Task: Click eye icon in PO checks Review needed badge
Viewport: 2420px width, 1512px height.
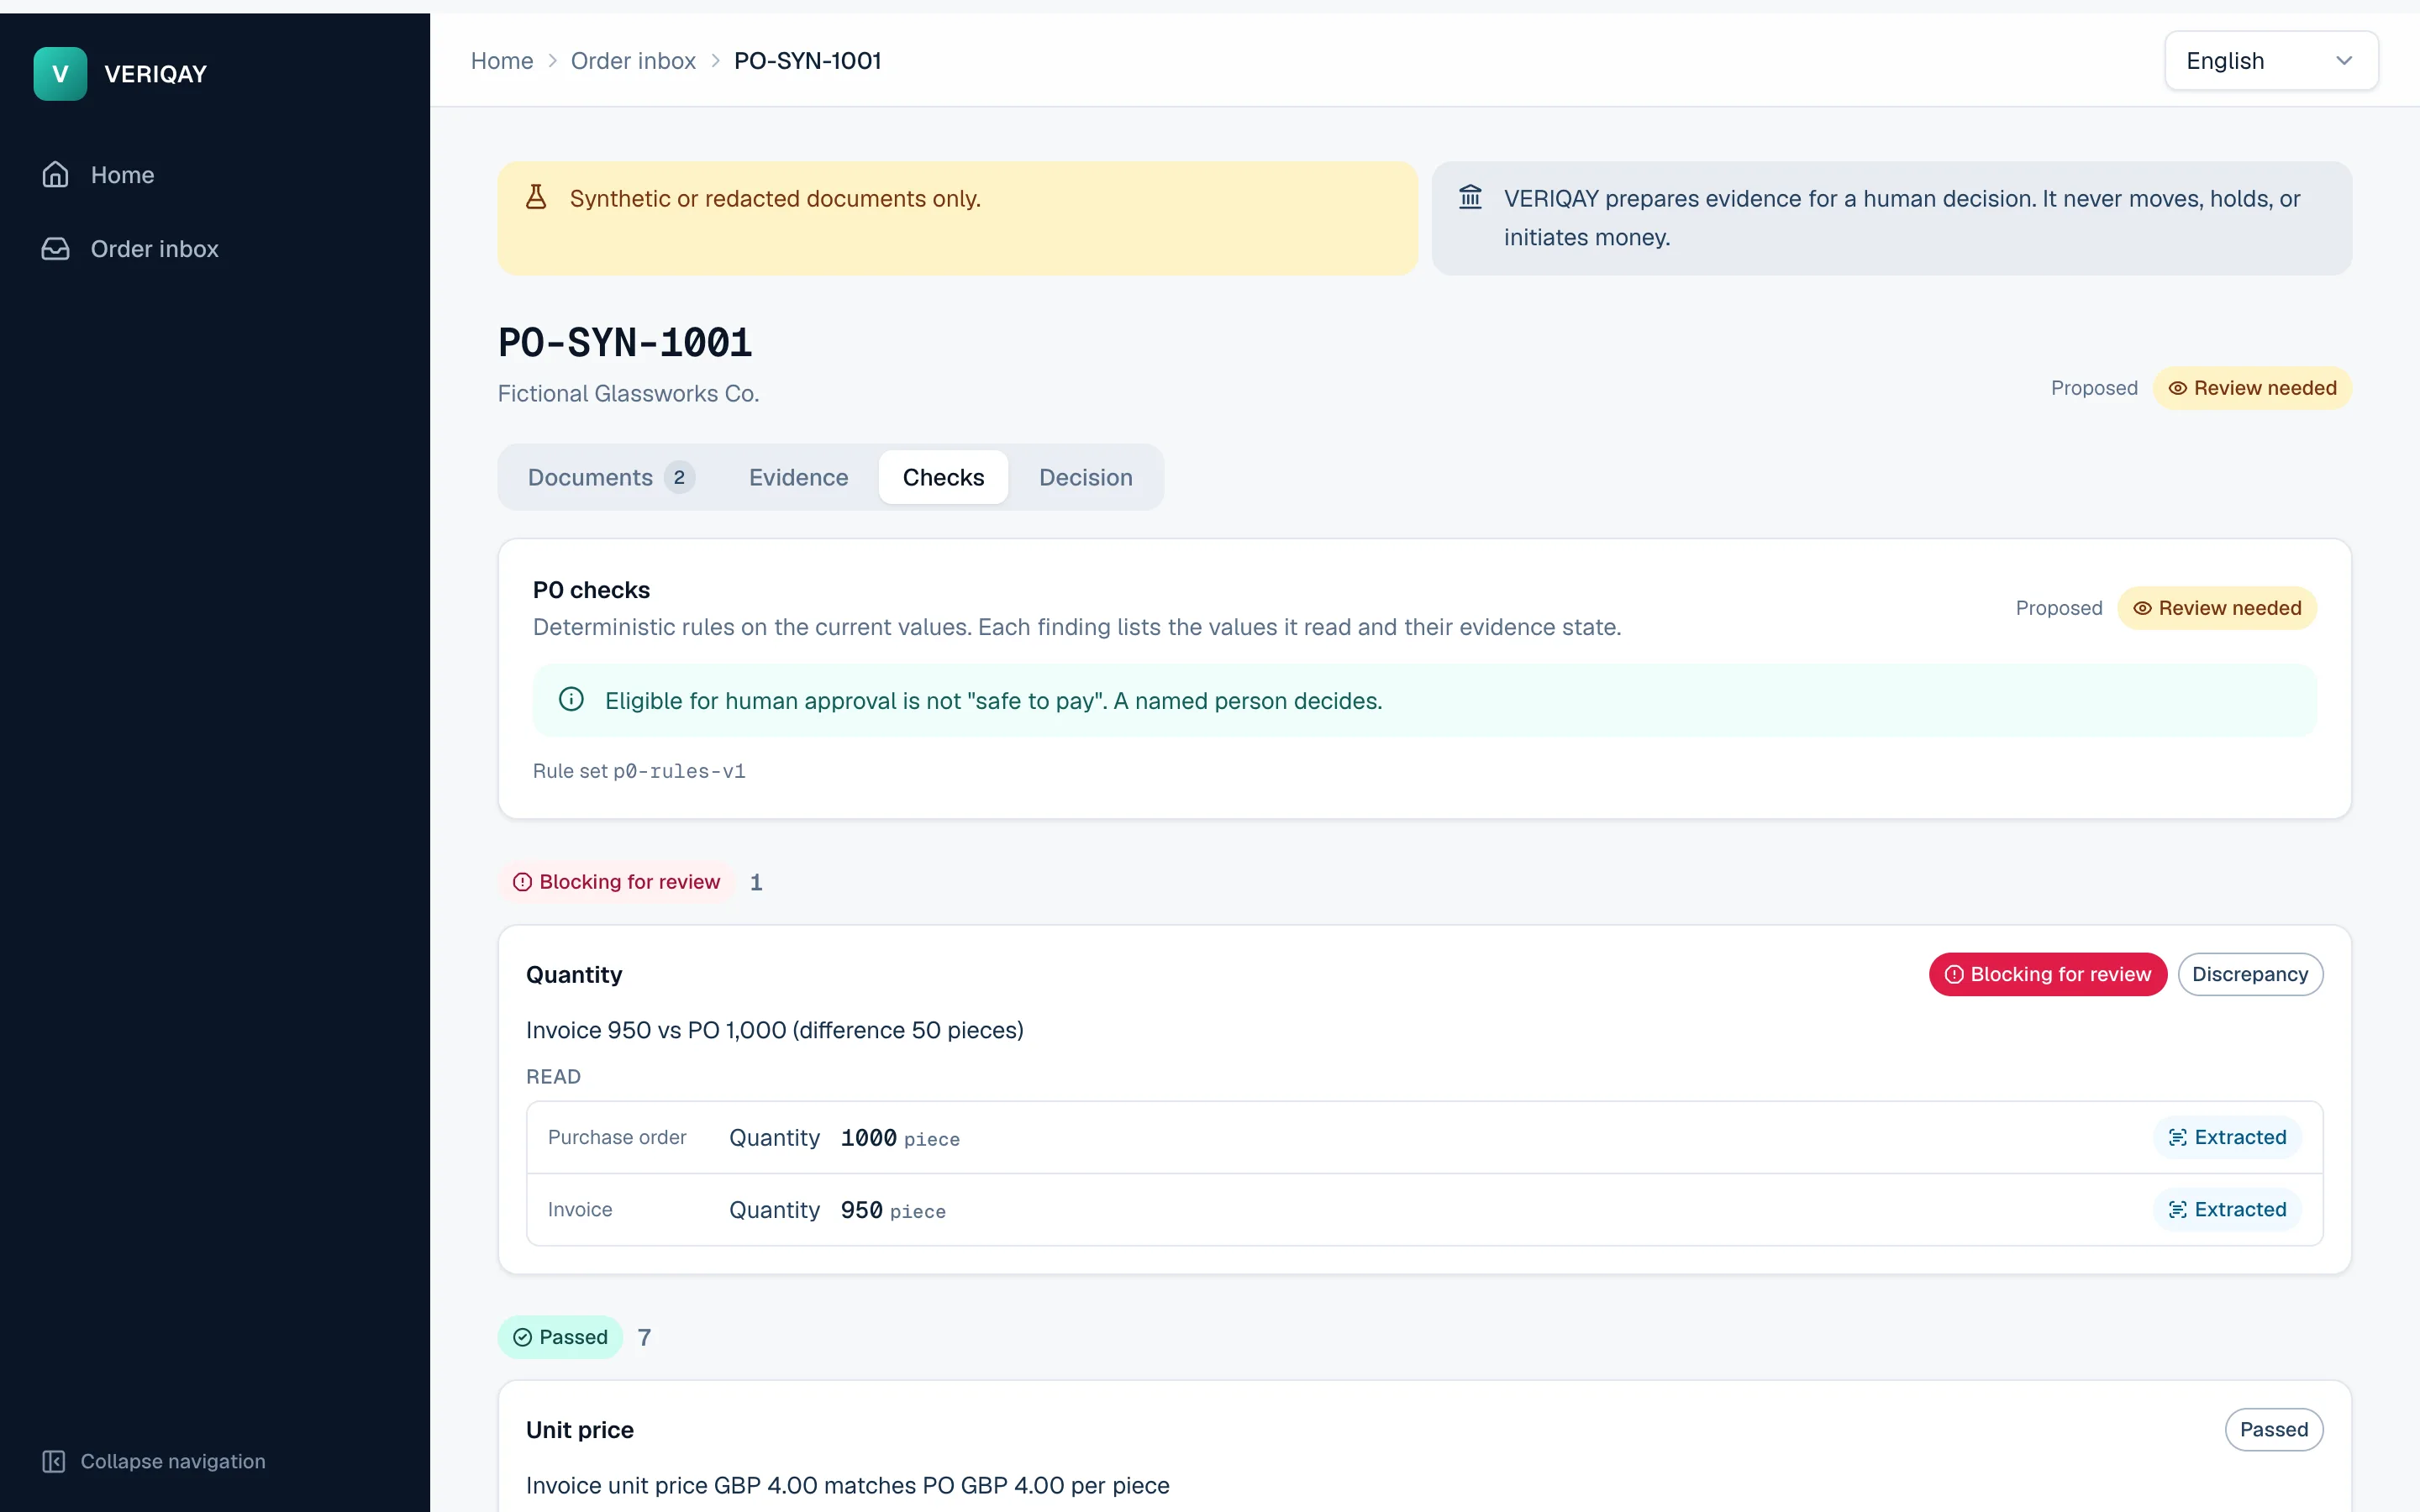Action: 2142,608
